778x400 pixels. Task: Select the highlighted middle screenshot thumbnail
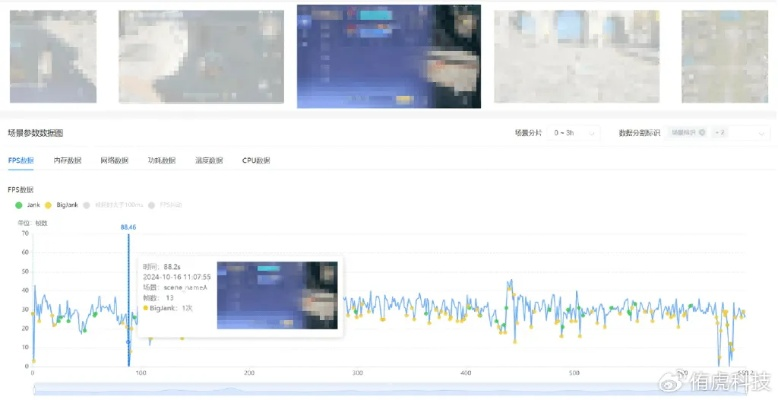tap(389, 56)
